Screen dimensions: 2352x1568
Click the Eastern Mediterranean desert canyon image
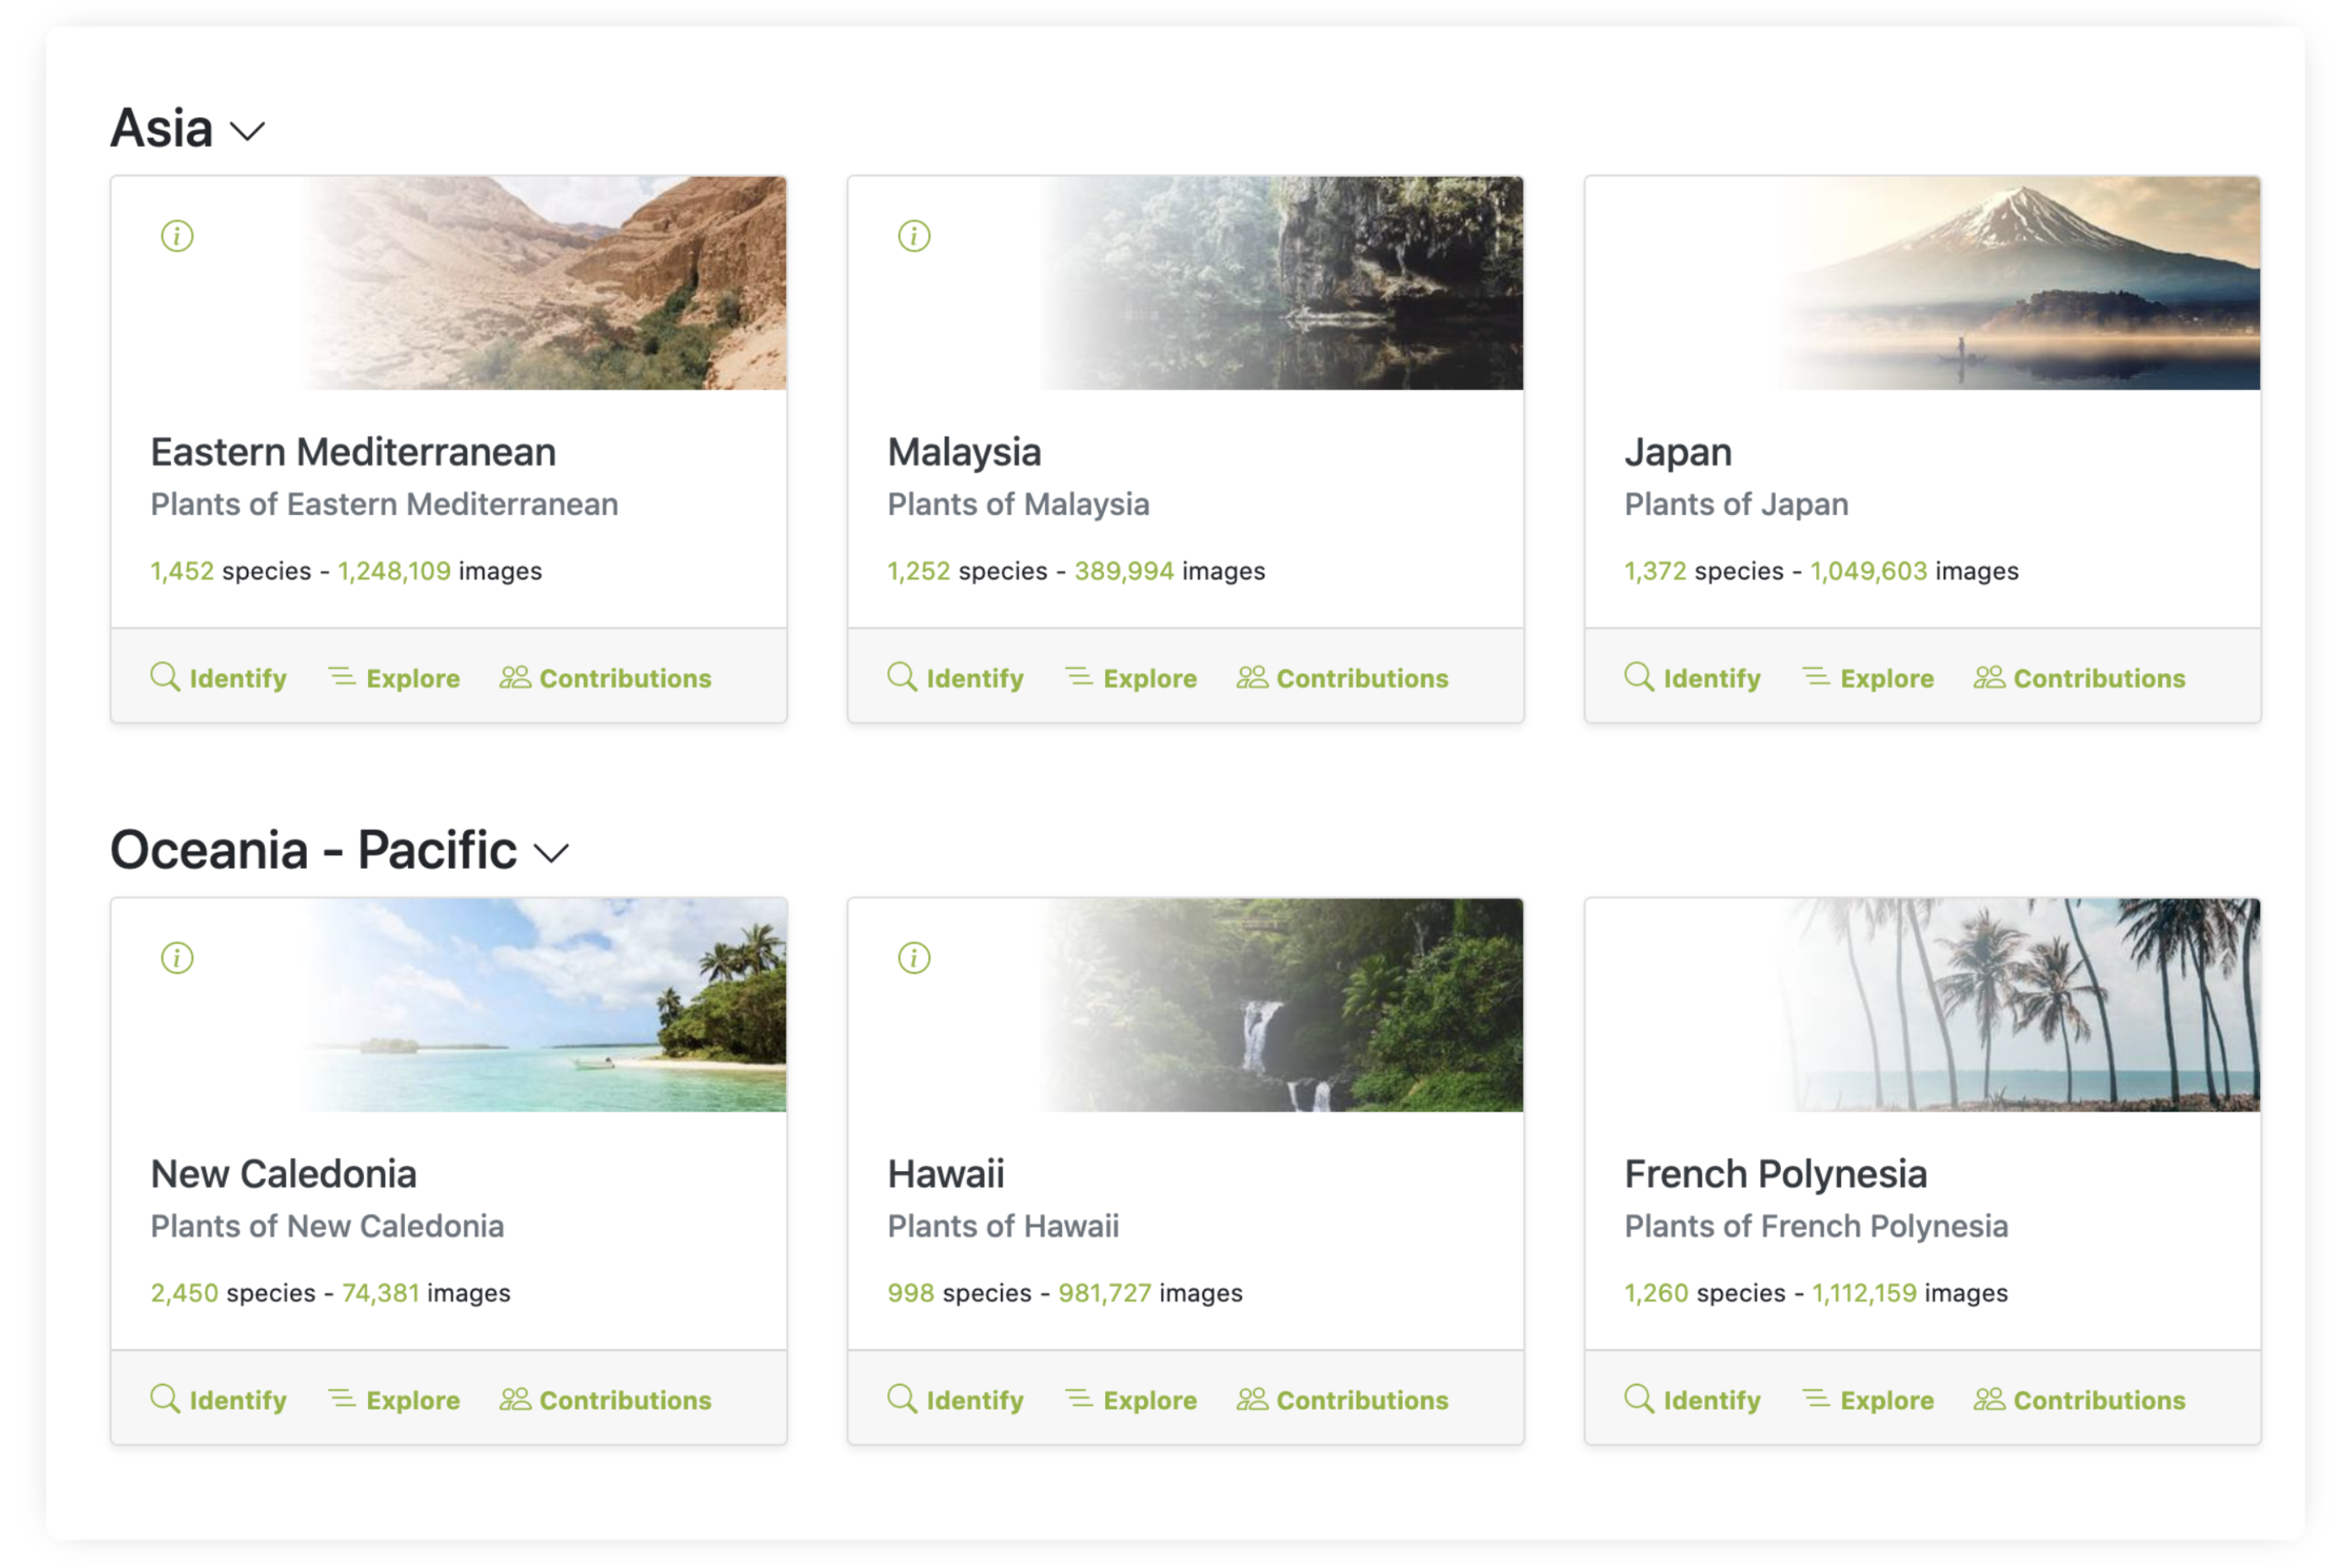[545, 283]
